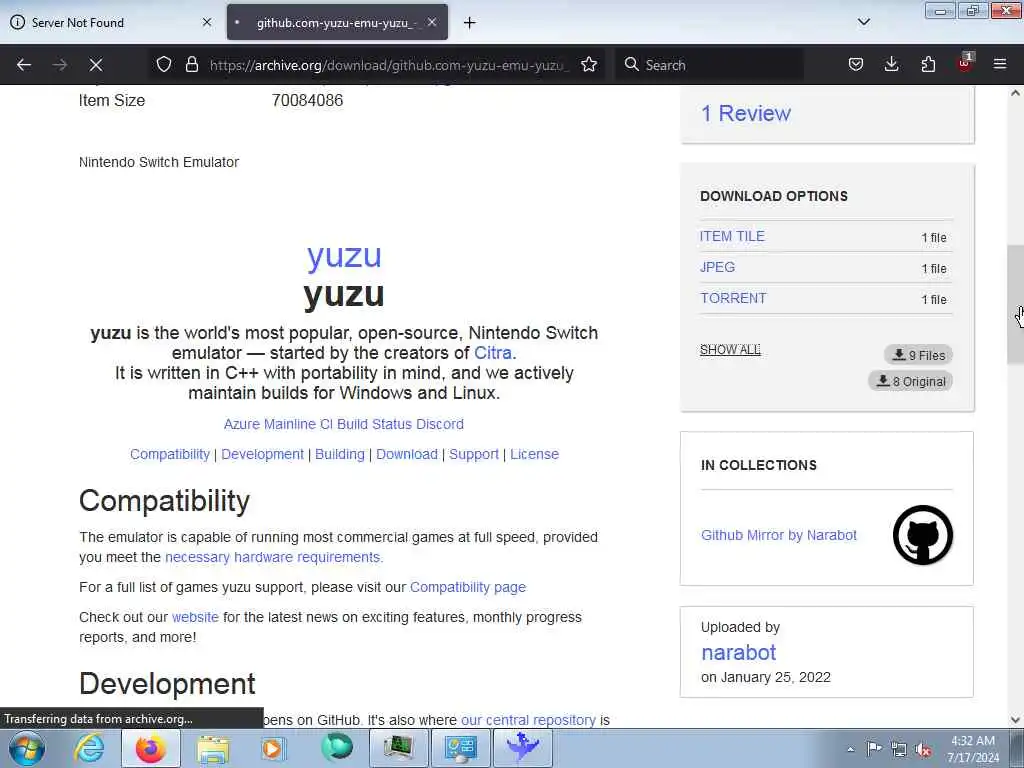
Task: Click the page scrollbar up arrow
Action: pyautogui.click(x=1015, y=93)
